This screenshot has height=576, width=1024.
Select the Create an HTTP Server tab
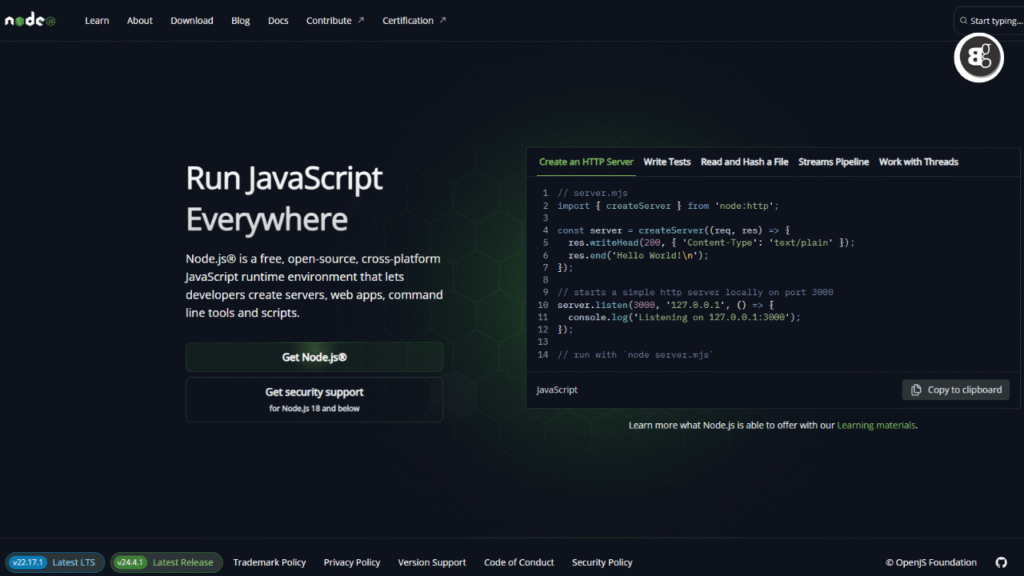585,161
